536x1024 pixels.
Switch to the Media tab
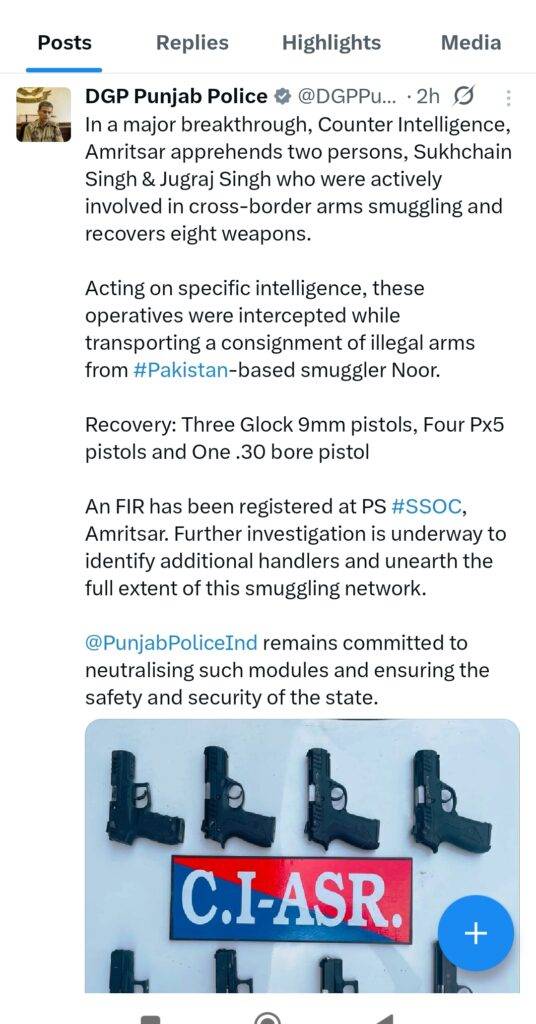point(471,43)
